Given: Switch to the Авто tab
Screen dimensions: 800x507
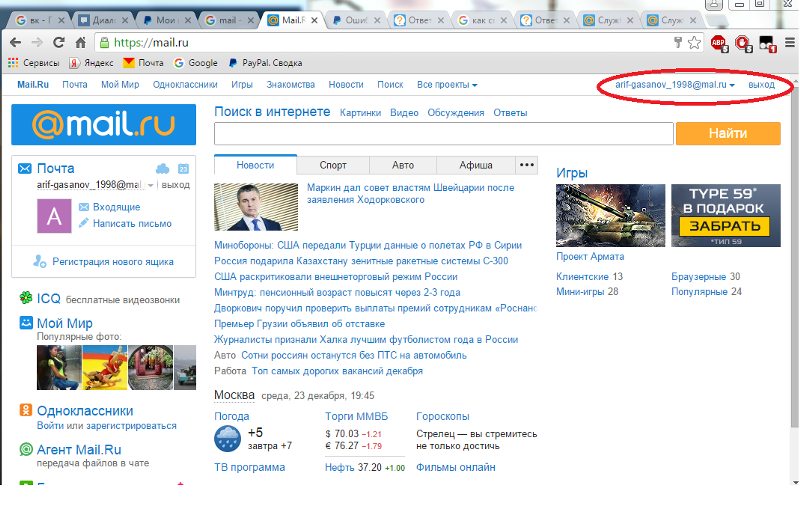Looking at the screenshot, I should point(403,165).
